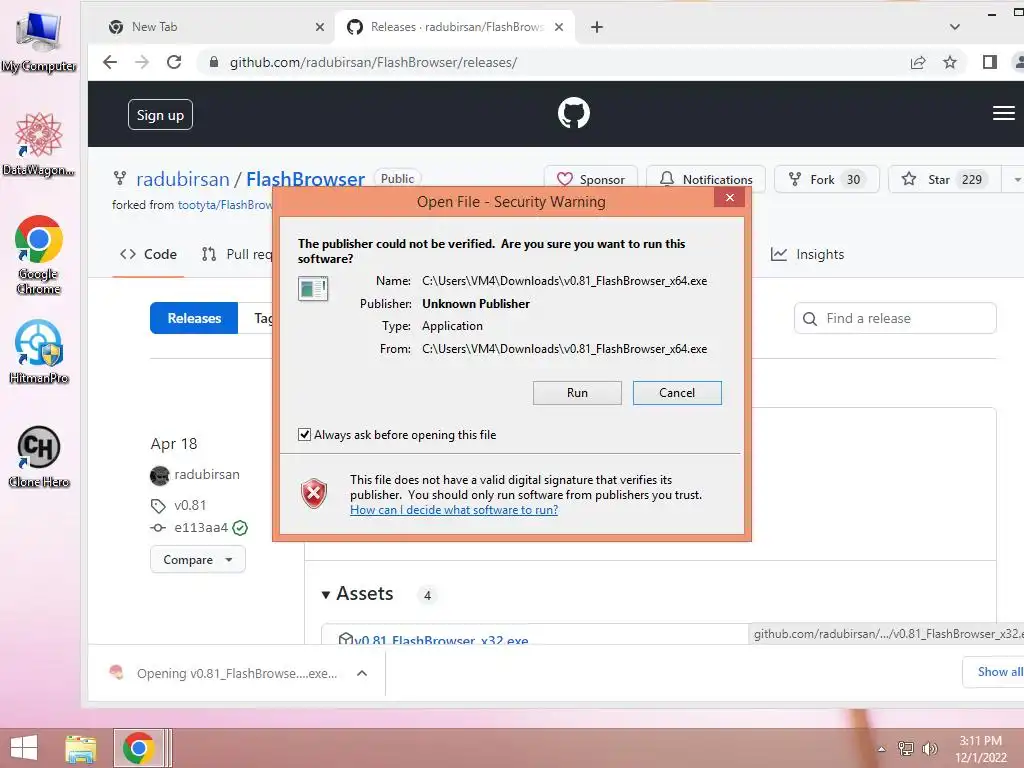Screen dimensions: 1024x768
Task: Toggle the Chrome side panel icon
Action: coord(989,62)
